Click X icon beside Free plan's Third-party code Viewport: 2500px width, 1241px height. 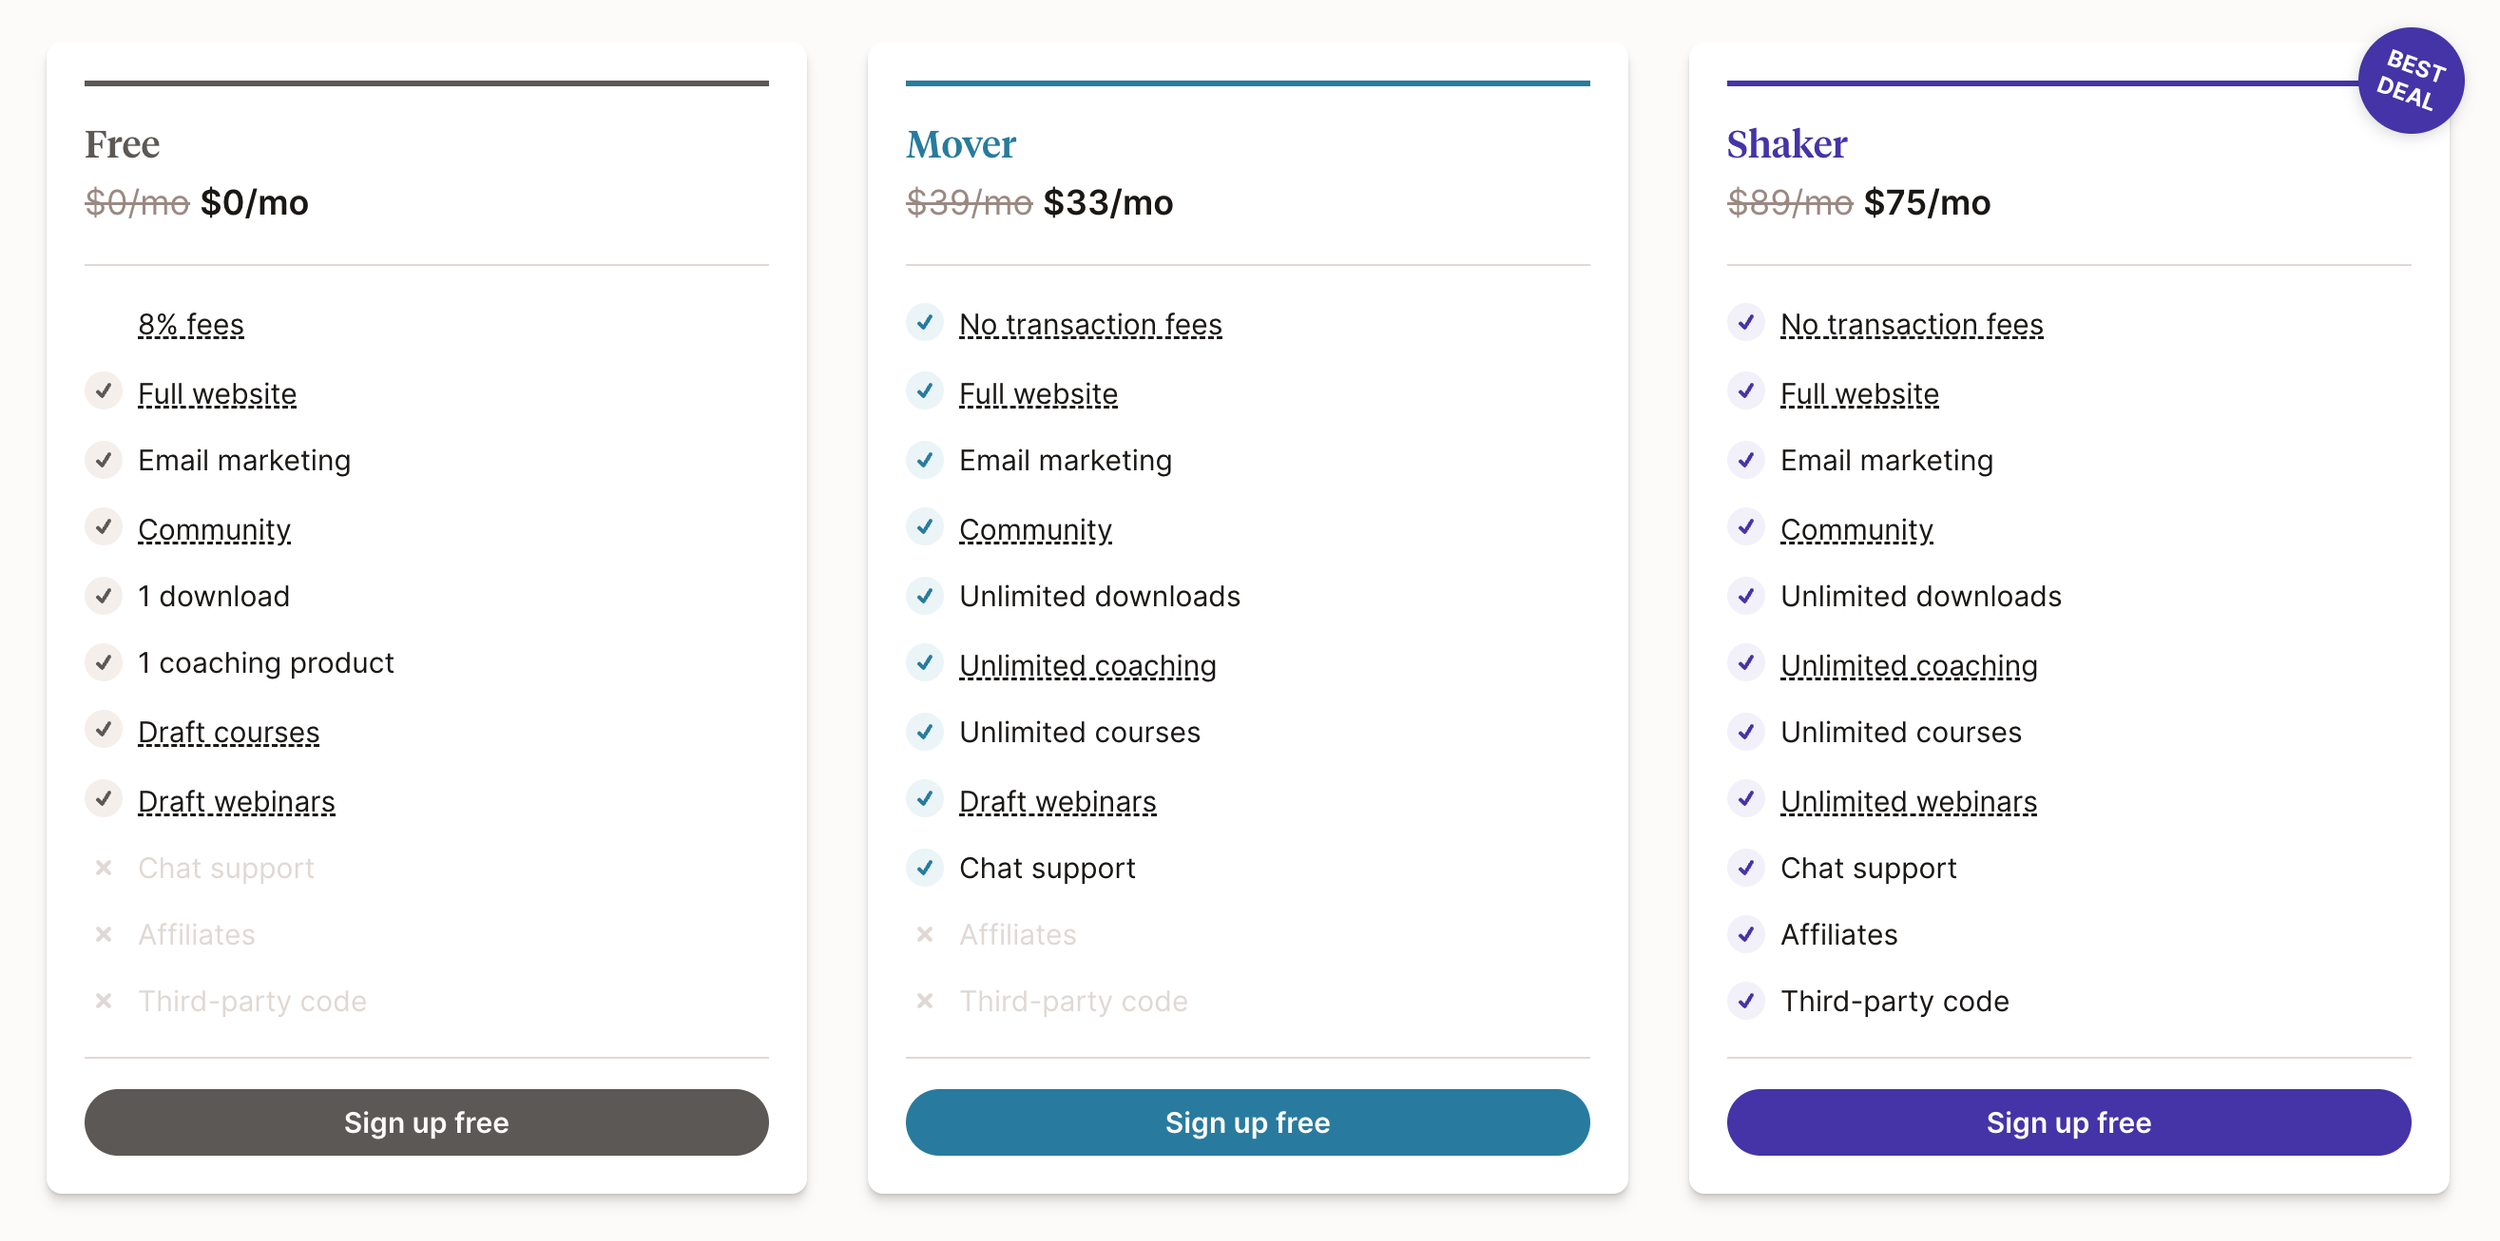point(103,1001)
